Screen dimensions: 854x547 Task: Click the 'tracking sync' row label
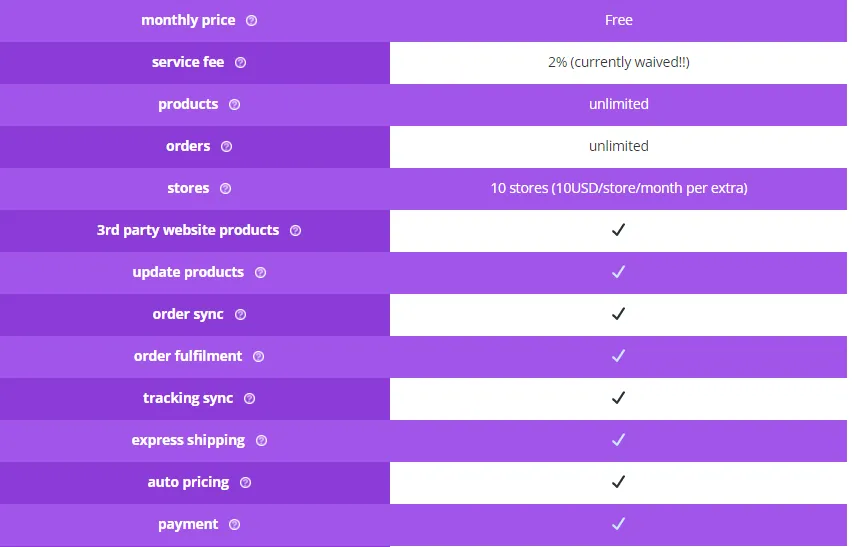tap(188, 398)
